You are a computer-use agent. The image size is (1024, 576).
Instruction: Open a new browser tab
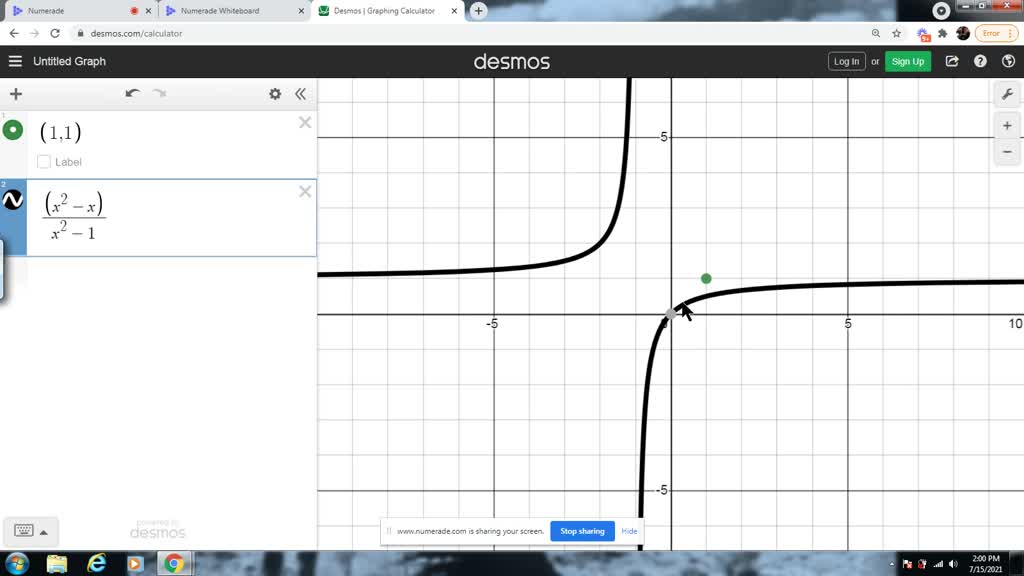[479, 11]
